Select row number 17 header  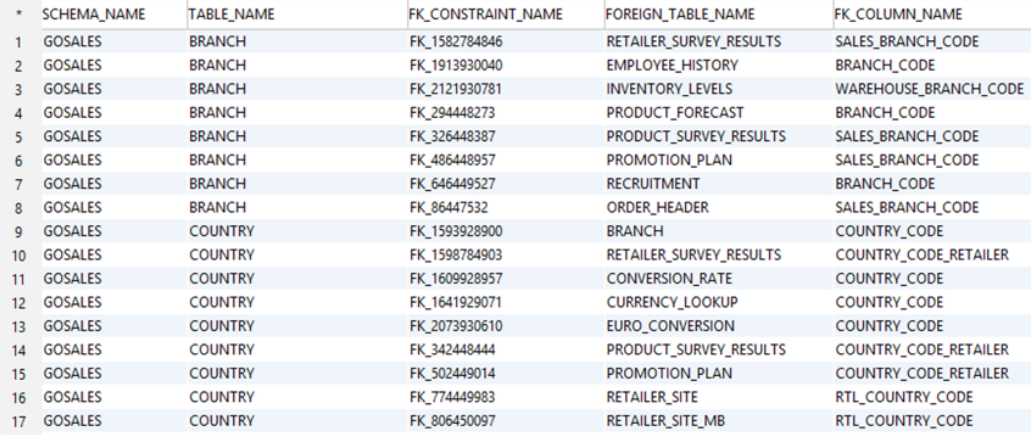click(20, 421)
